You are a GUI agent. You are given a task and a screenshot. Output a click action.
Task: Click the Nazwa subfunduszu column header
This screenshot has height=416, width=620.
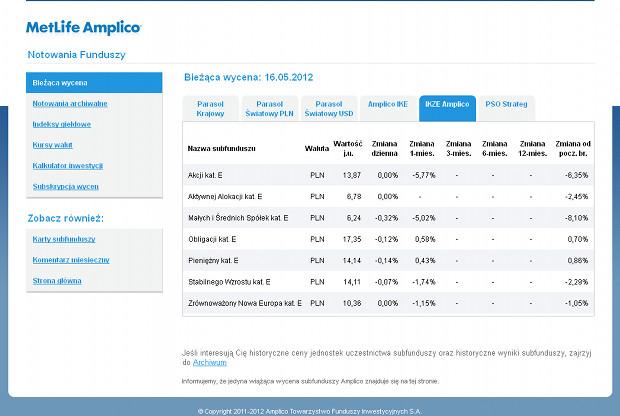tap(221, 149)
